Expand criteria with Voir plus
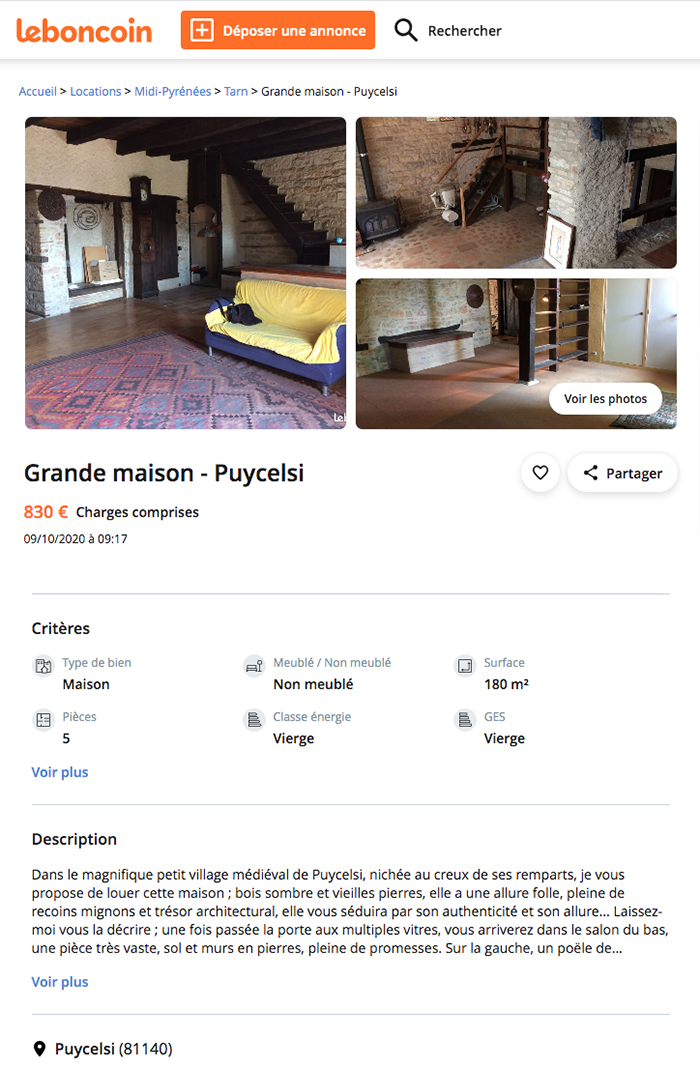700x1068 pixels. [x=60, y=772]
